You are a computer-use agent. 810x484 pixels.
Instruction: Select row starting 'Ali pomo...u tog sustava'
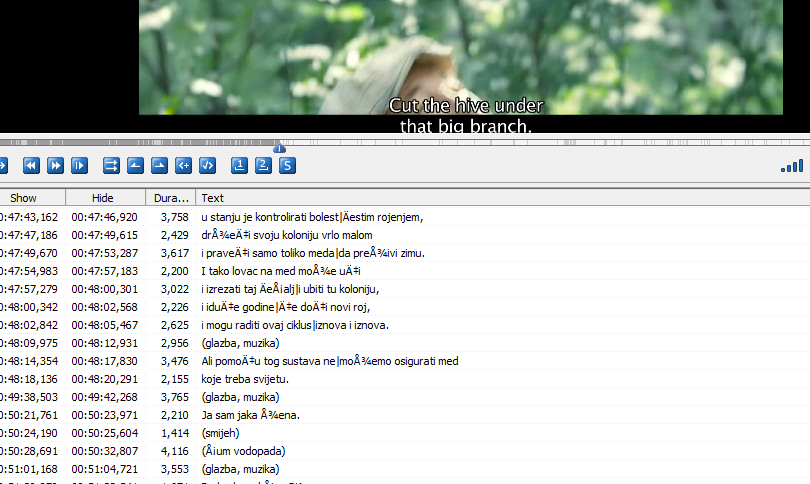coord(405,362)
